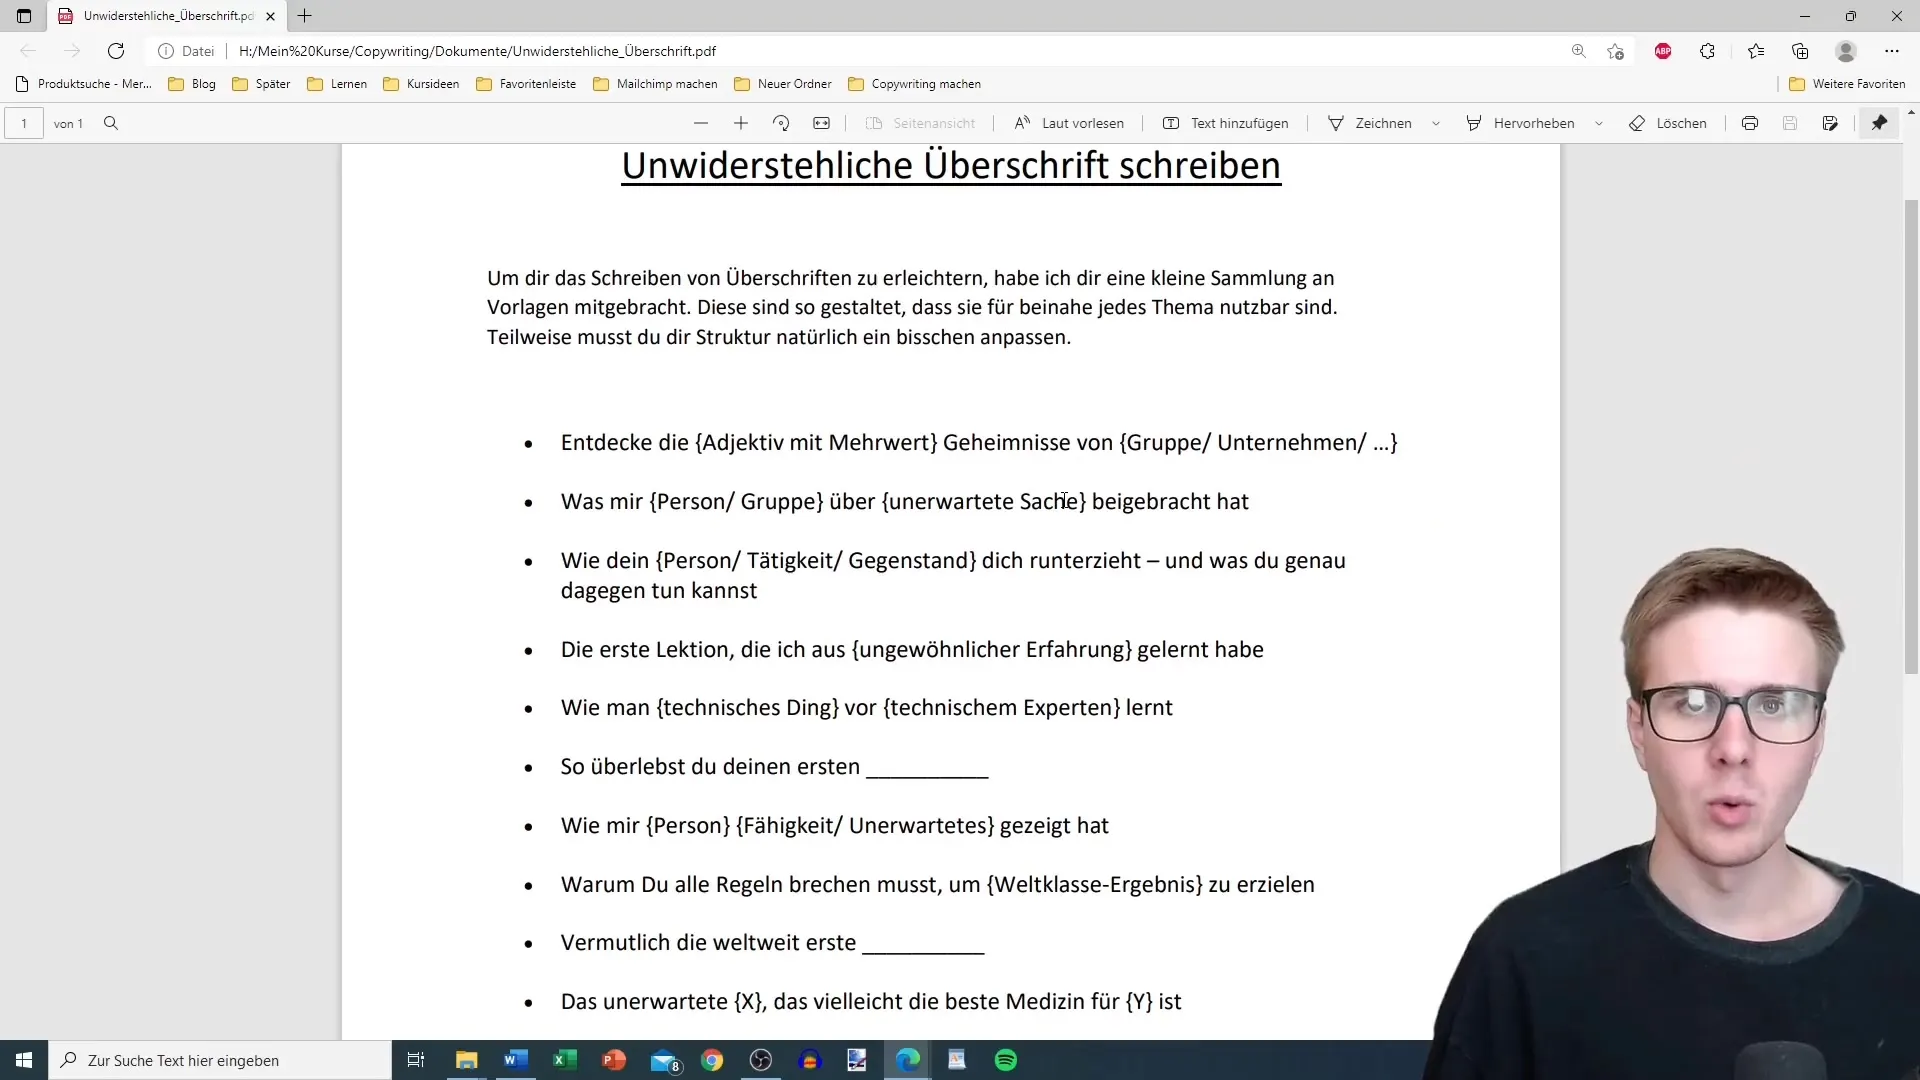1920x1080 pixels.
Task: Switch to Microsoft Edge in the taskbar
Action: (908, 1060)
